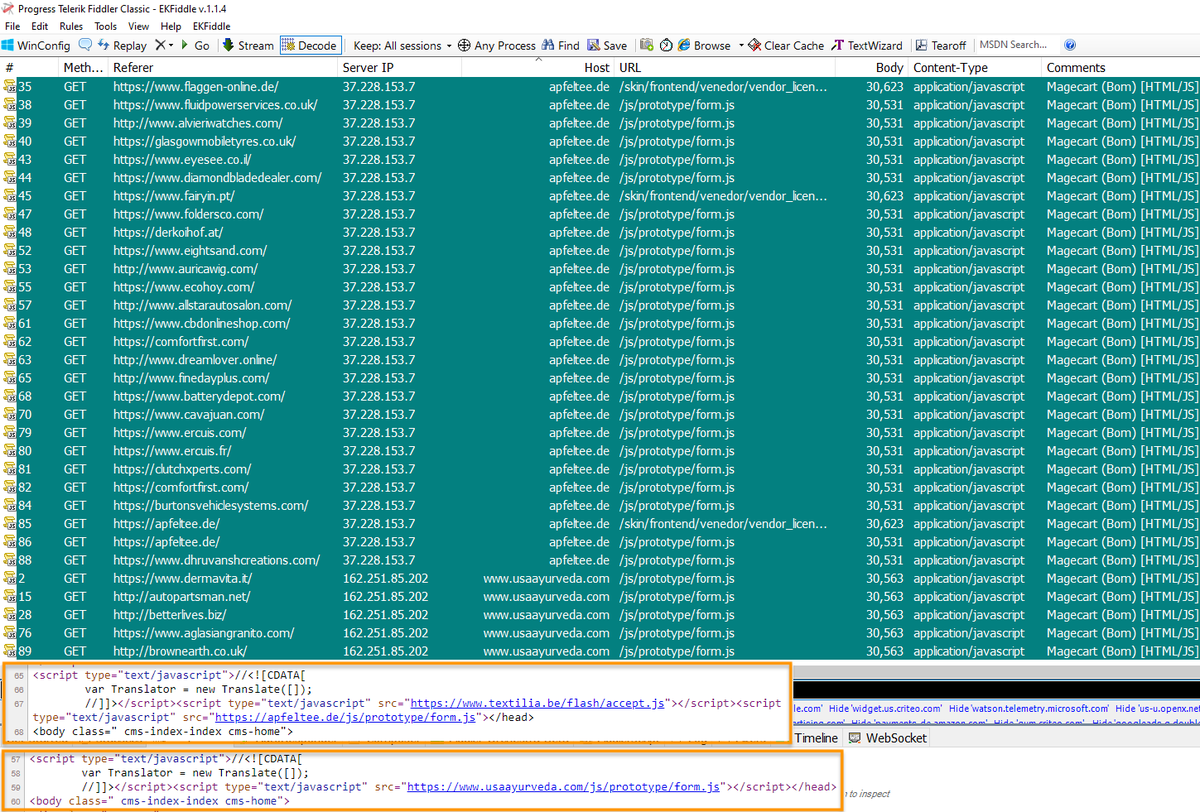Click Hide 'watson.telemetry.microsoft.com' link
Image resolution: width=1200 pixels, height=812 pixels.
[1028, 708]
